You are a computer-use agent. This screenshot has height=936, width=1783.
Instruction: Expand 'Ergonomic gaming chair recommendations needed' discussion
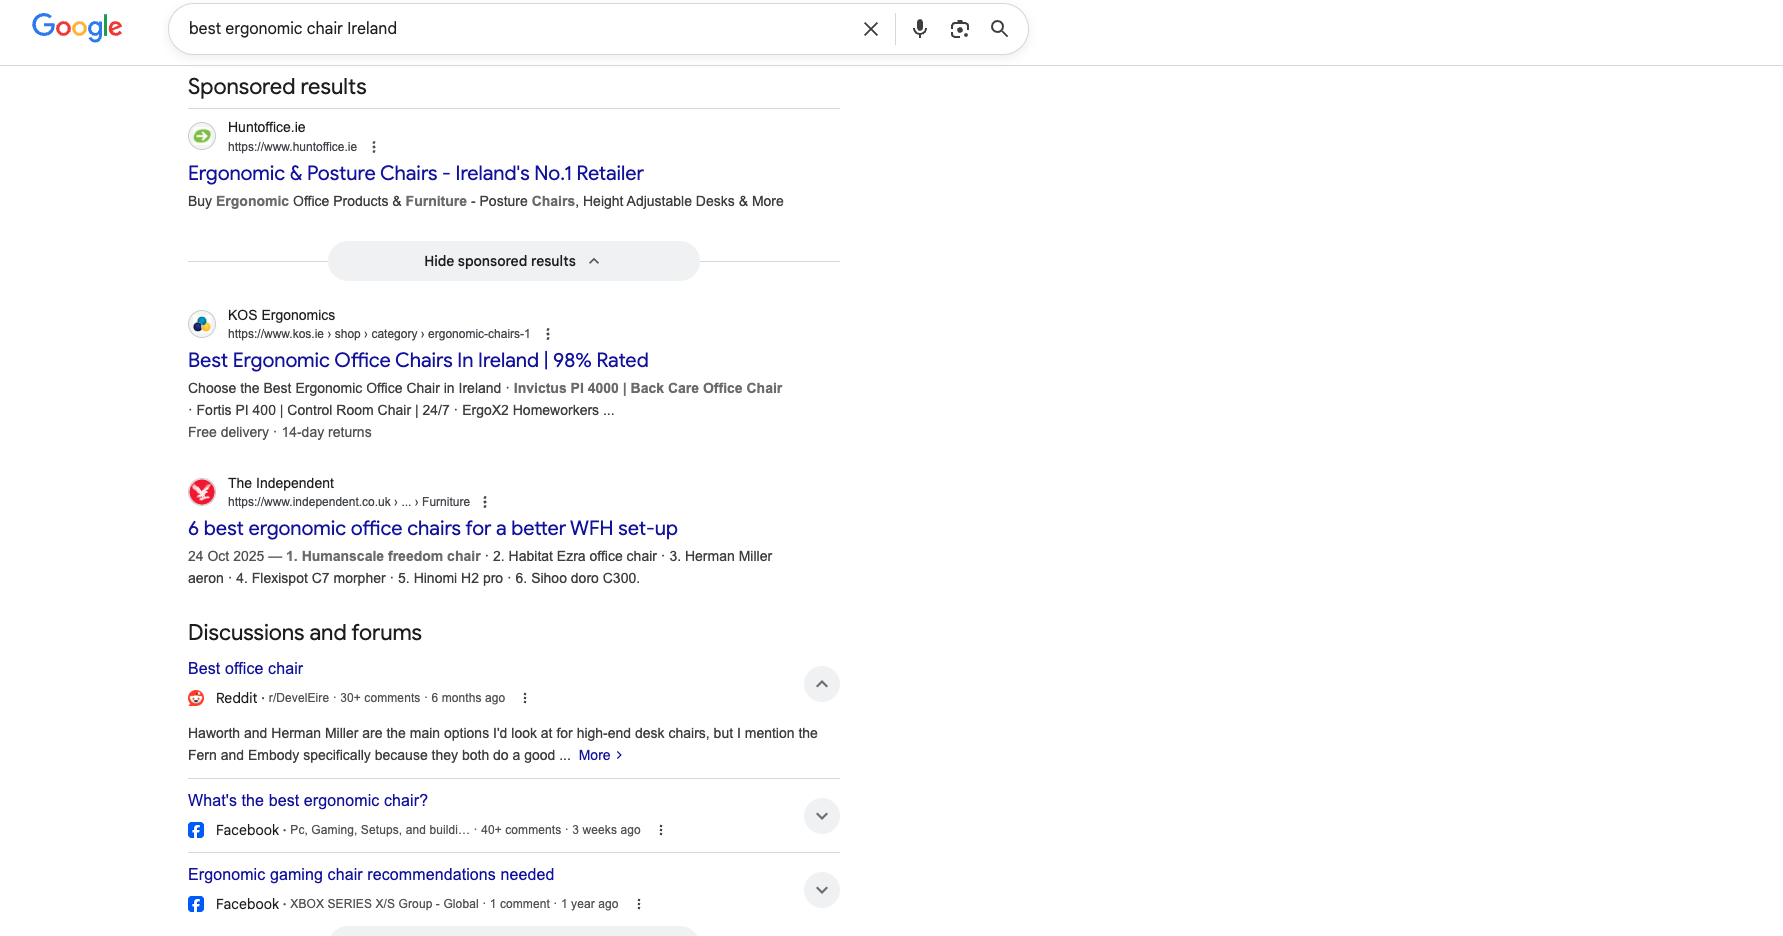[821, 890]
